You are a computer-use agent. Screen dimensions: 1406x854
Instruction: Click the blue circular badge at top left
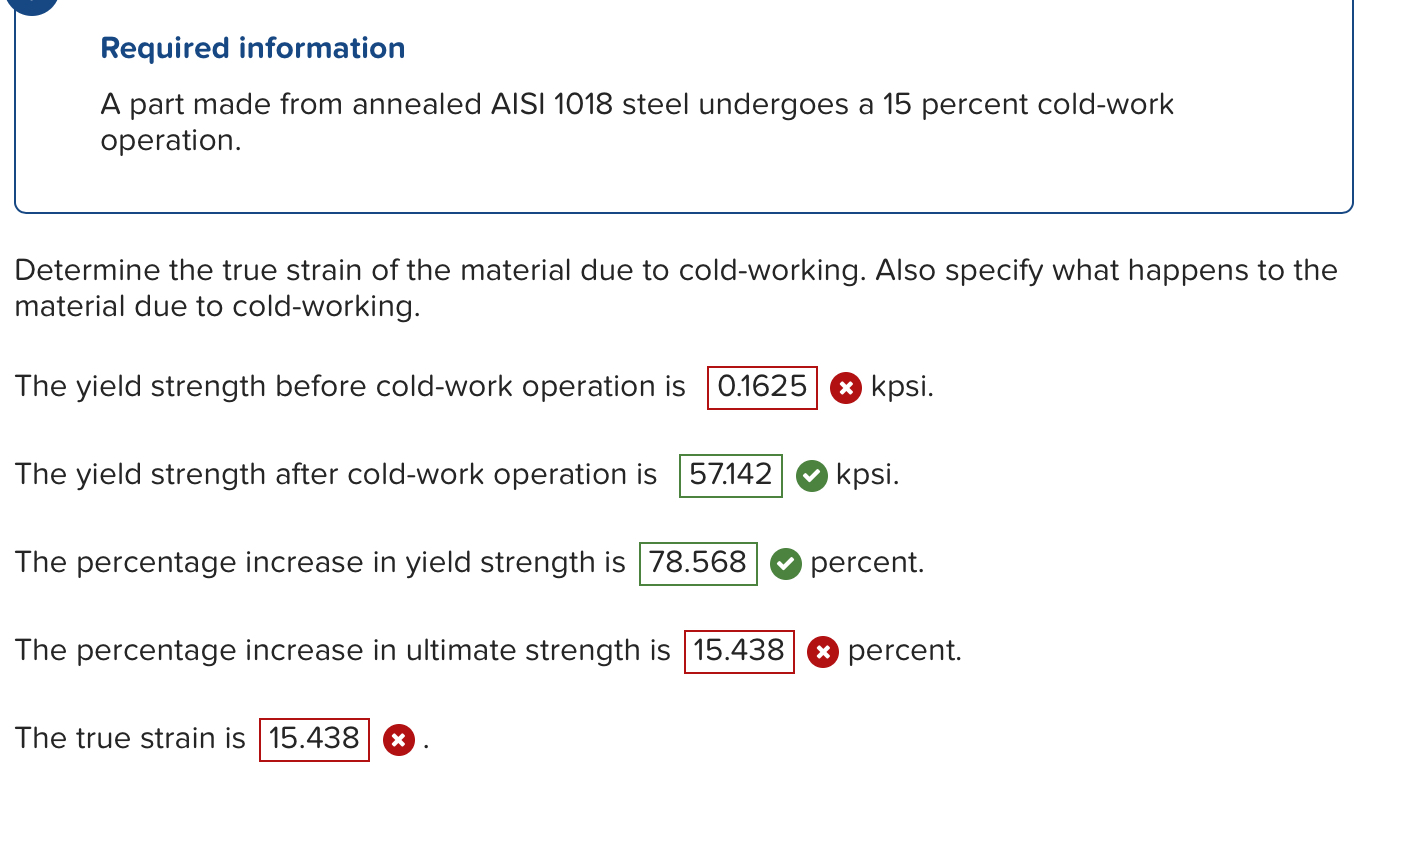(x=35, y=6)
